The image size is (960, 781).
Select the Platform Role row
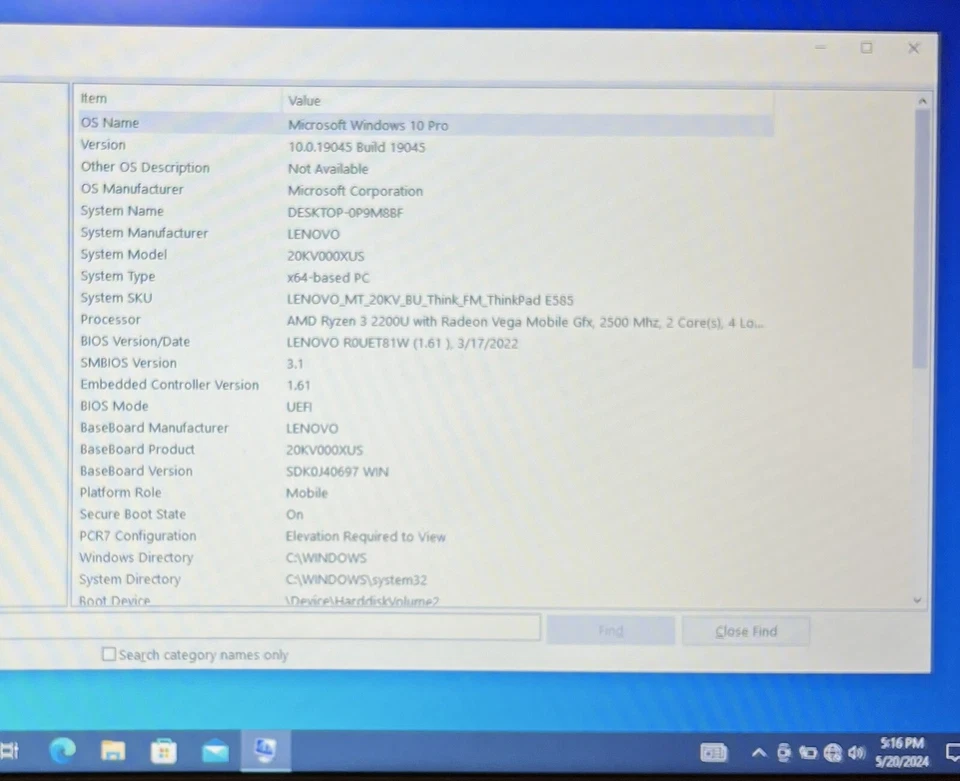[x=426, y=493]
